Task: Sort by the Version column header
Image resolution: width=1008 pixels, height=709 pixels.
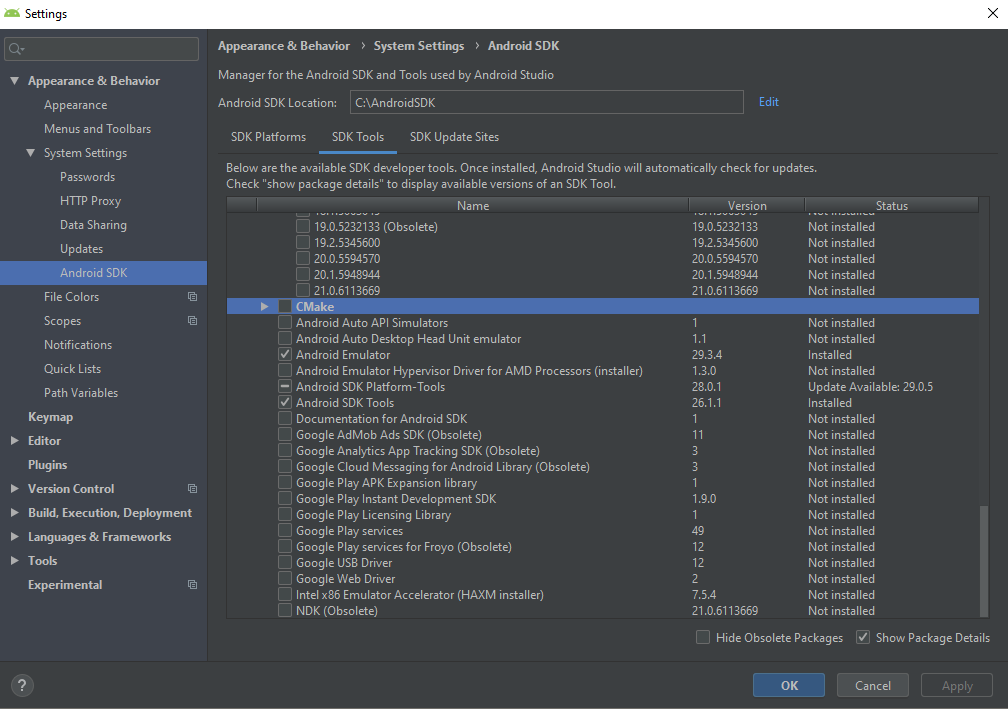Action: point(746,205)
